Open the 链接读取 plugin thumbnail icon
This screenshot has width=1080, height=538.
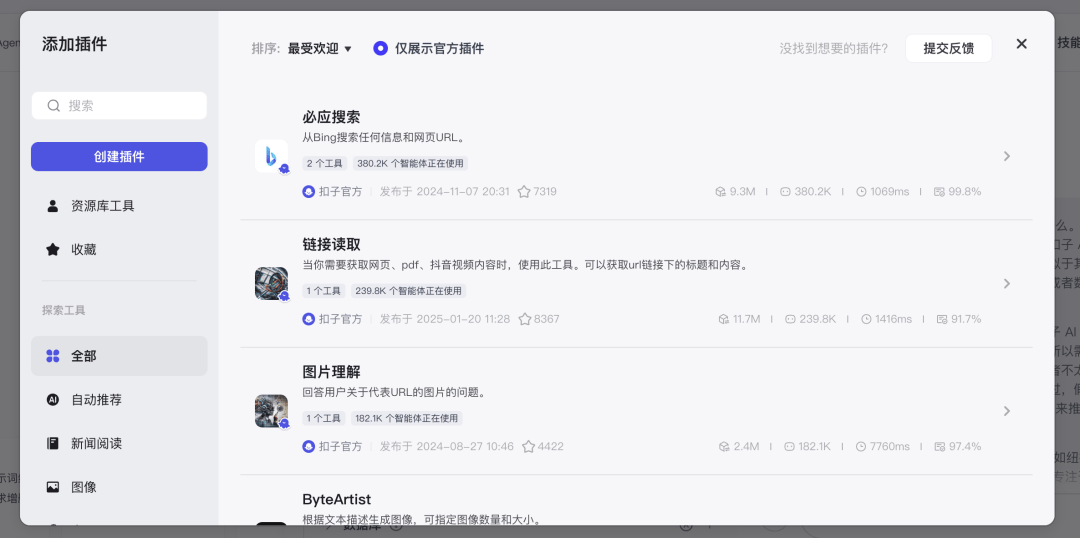[x=271, y=283]
